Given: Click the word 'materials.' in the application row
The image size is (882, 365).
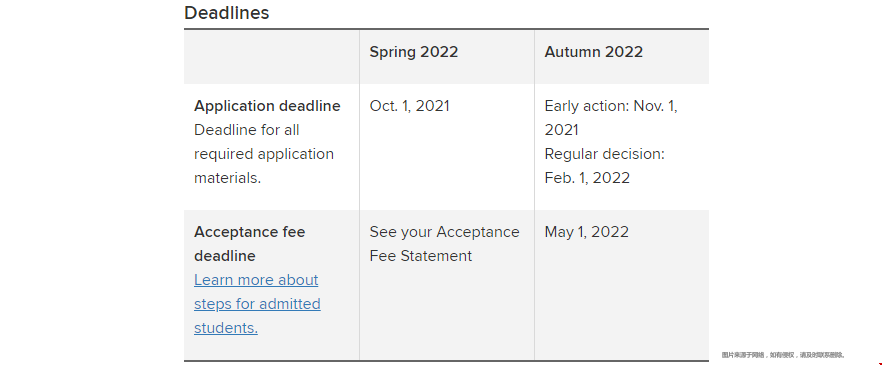Looking at the screenshot, I should 228,178.
